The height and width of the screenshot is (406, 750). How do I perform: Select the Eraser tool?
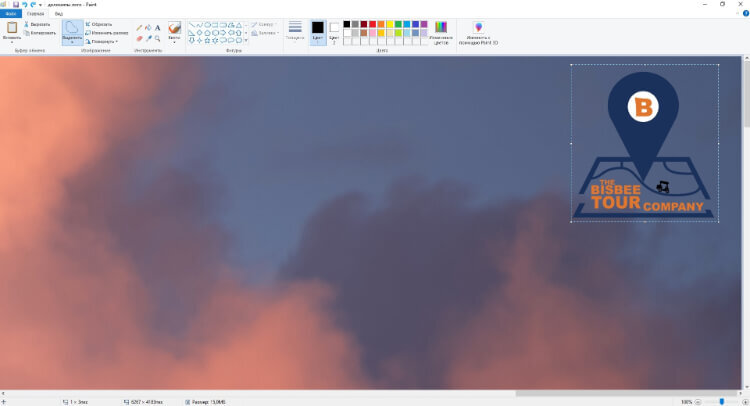pos(139,38)
